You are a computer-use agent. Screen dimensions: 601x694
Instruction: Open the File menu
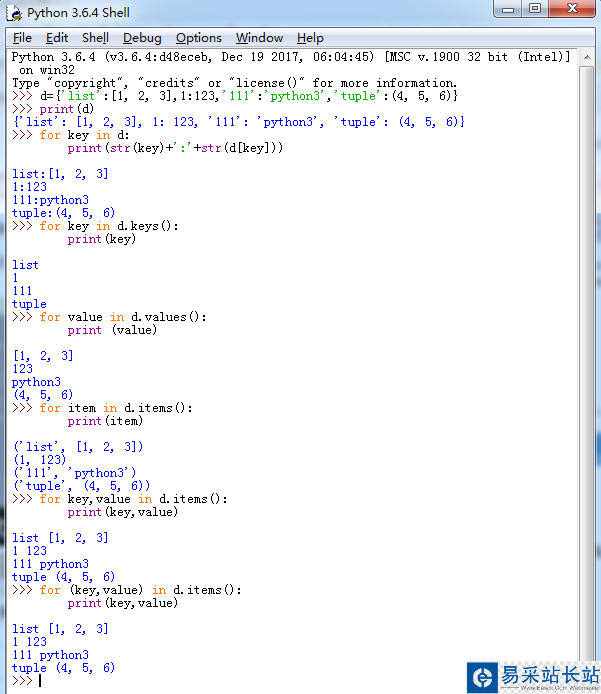pos(22,38)
